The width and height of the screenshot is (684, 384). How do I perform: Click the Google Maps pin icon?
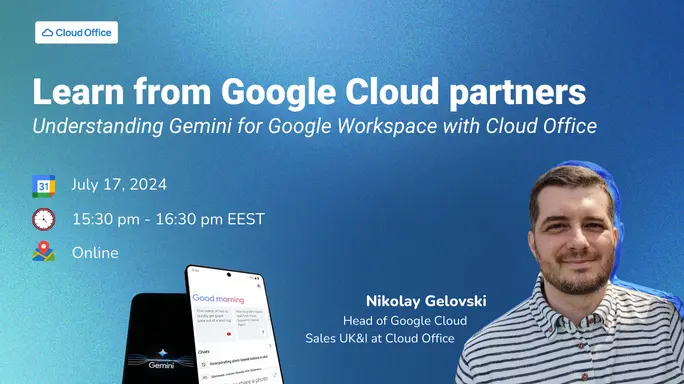click(x=44, y=252)
